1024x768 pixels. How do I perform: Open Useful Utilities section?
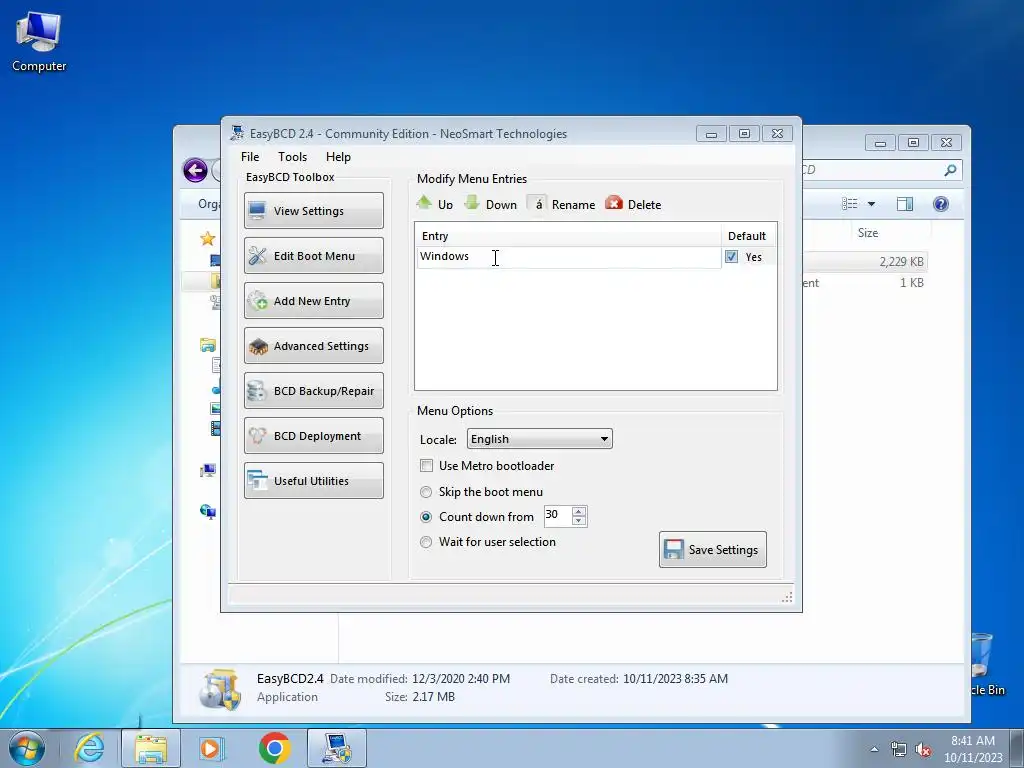point(313,481)
